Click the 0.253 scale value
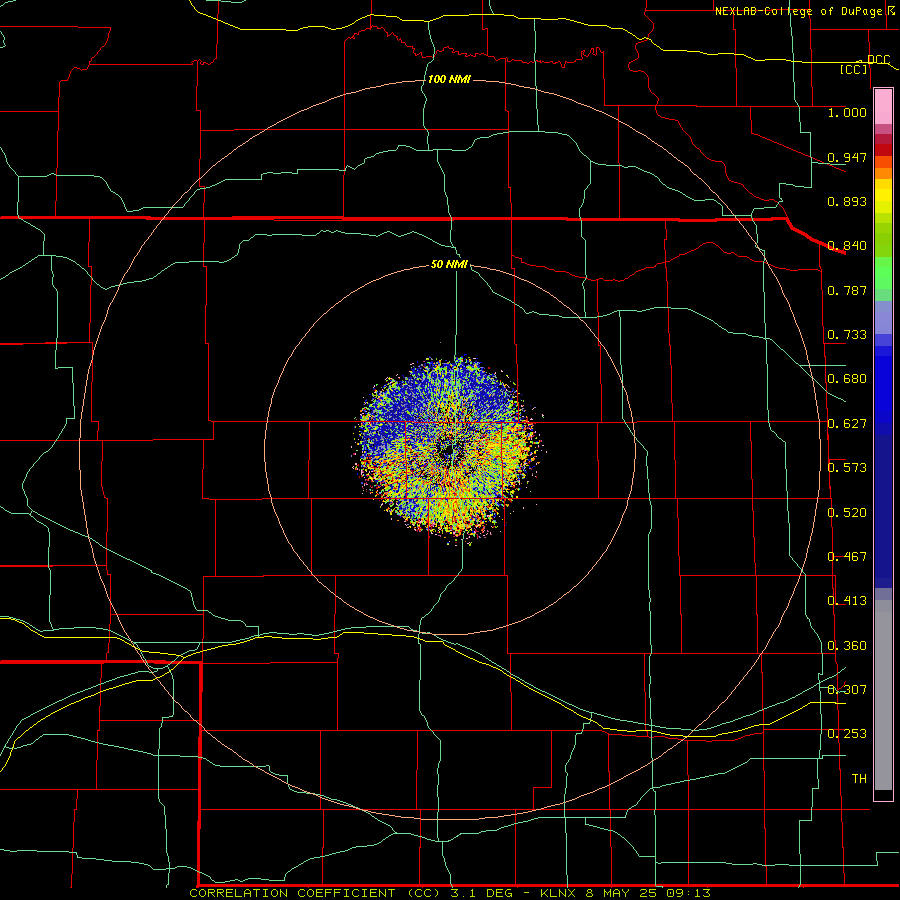The image size is (900, 900). (847, 734)
